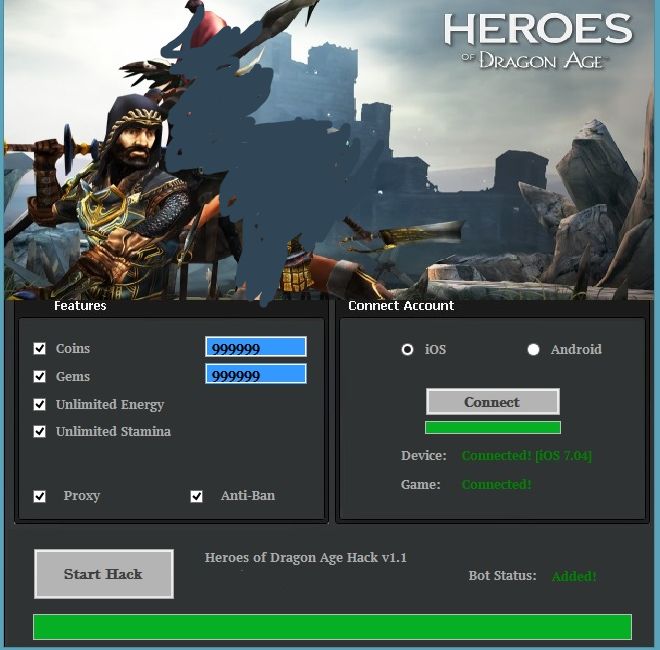Toggle the Anti-Ban checkbox
This screenshot has width=660, height=650.
point(197,496)
